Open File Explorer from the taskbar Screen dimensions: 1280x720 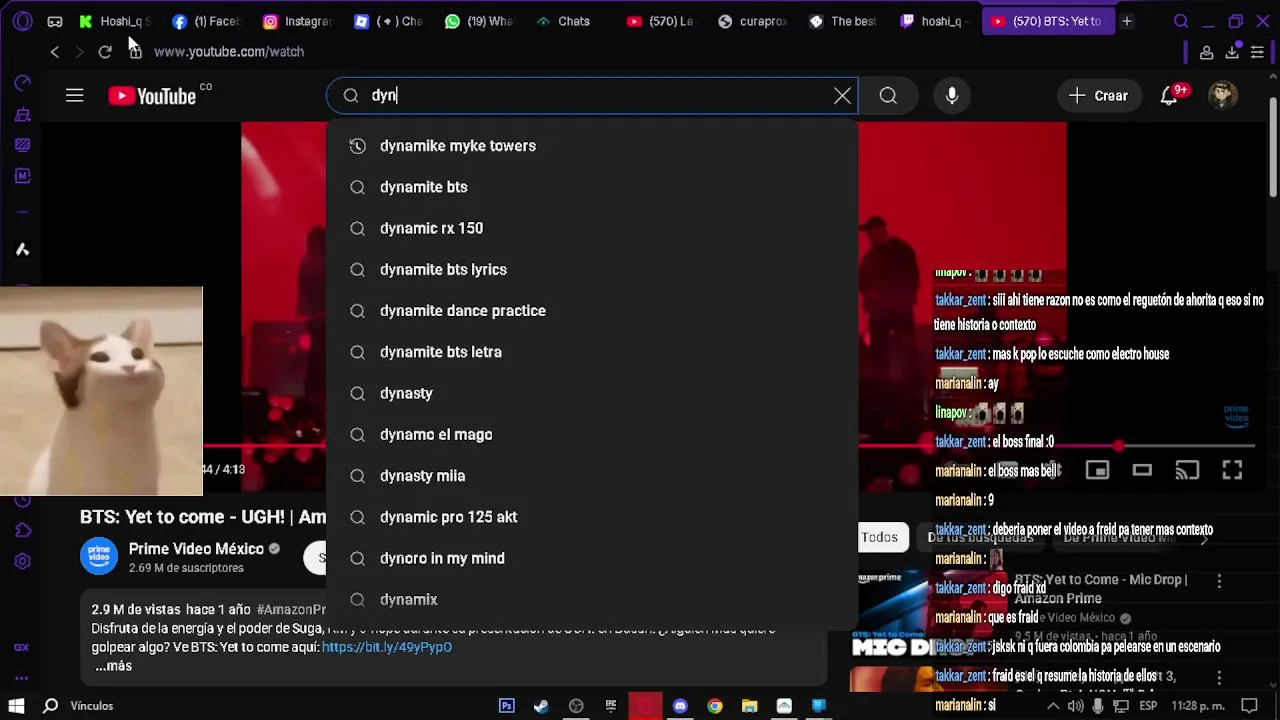[749, 706]
